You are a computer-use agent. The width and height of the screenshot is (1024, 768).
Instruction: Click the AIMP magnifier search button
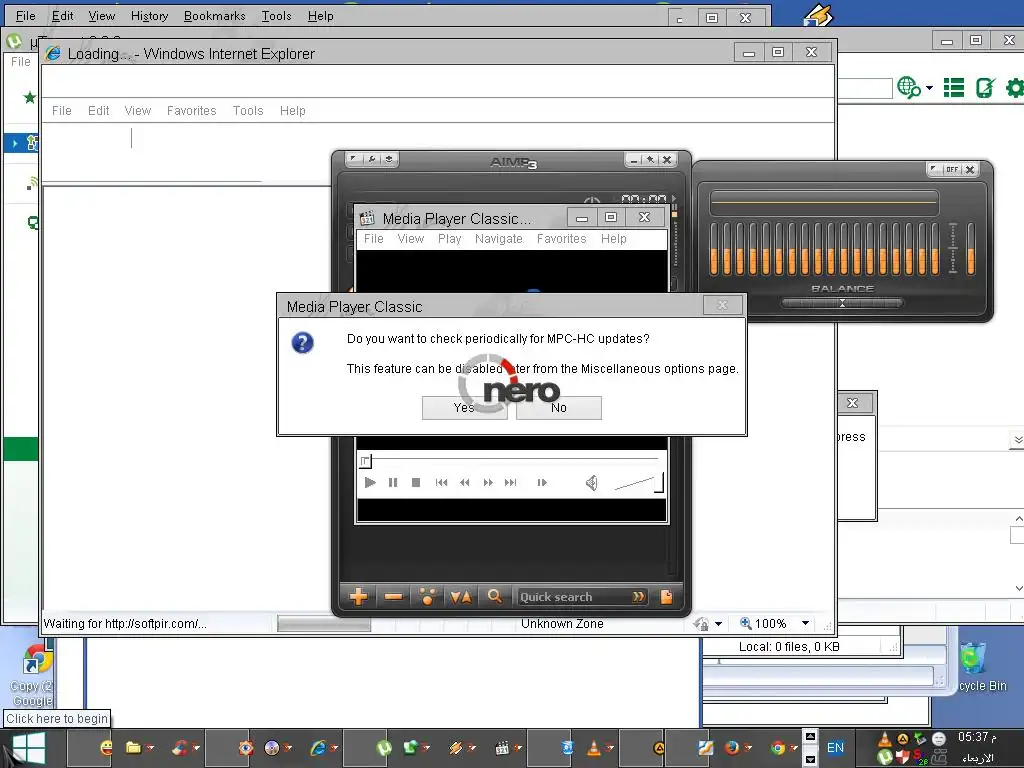494,596
